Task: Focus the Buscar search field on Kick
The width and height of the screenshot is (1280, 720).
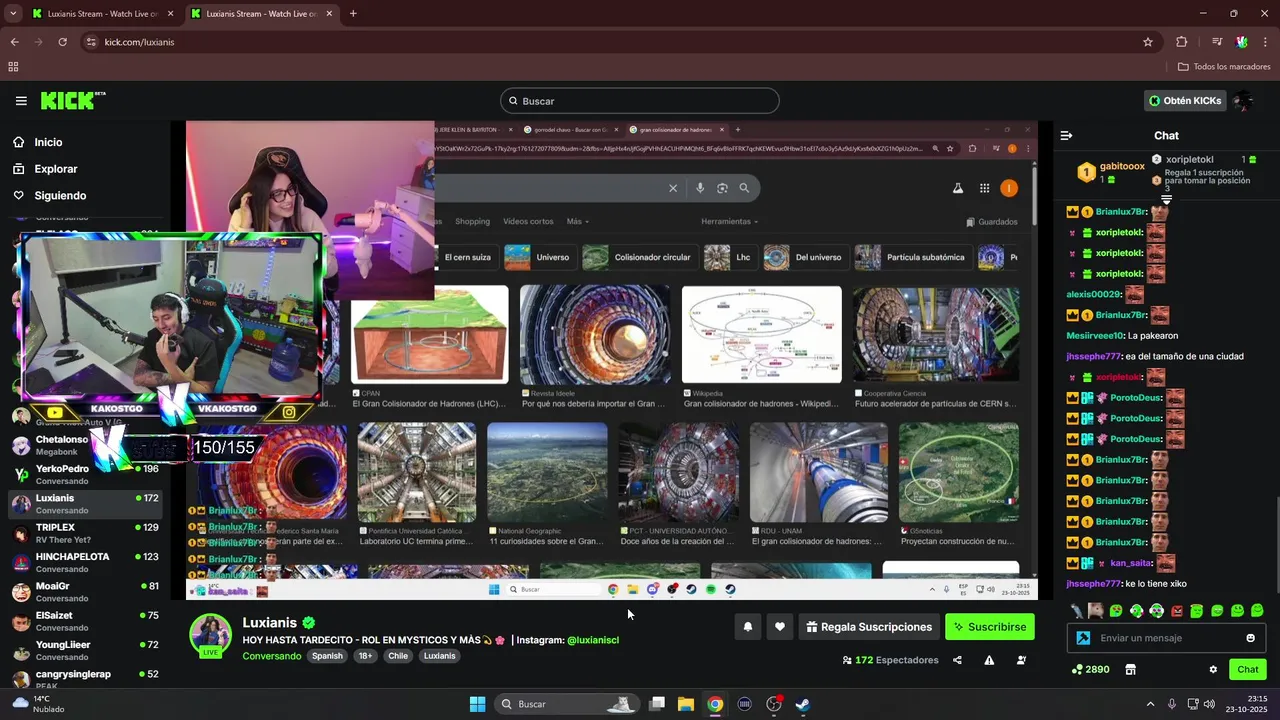Action: click(640, 101)
